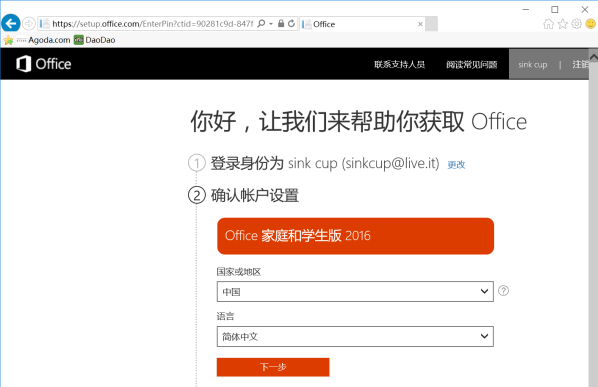
Task: Click the address bar URL field
Action: tap(153, 24)
